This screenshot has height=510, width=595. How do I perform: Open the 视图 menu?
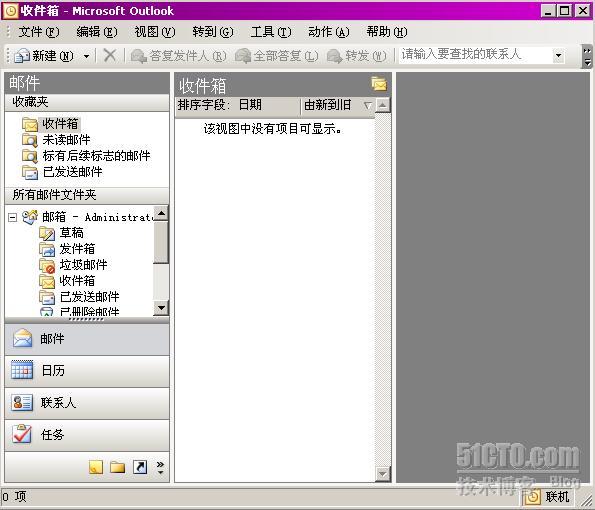pyautogui.click(x=155, y=32)
